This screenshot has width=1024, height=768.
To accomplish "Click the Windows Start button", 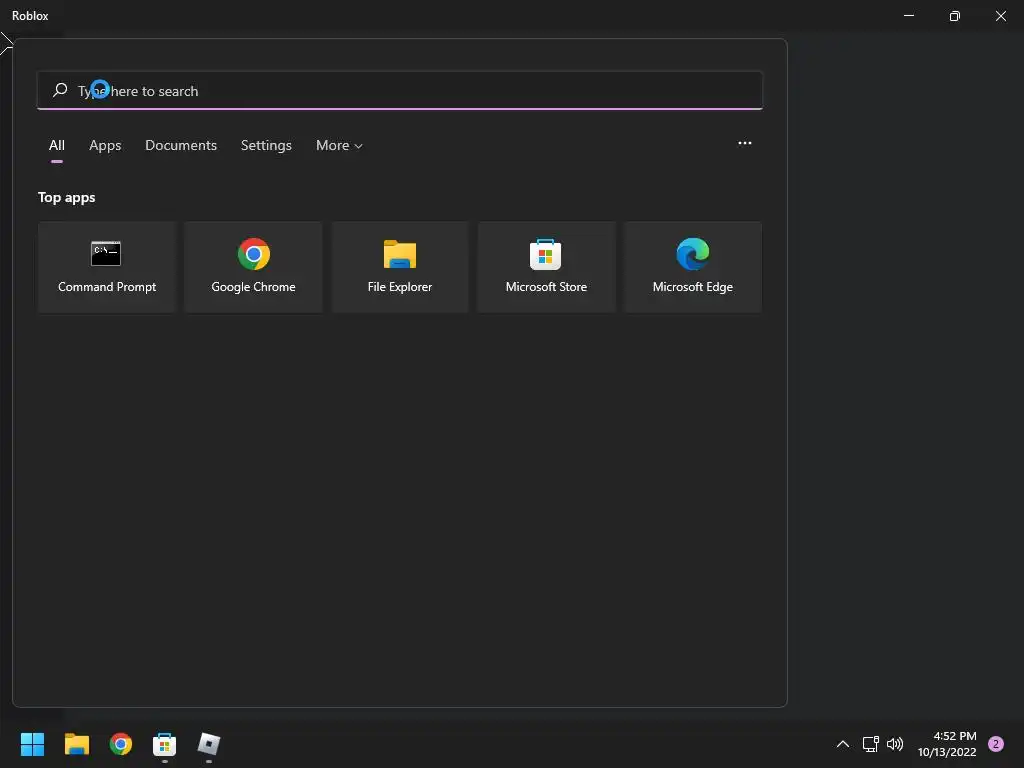I will pyautogui.click(x=32, y=744).
